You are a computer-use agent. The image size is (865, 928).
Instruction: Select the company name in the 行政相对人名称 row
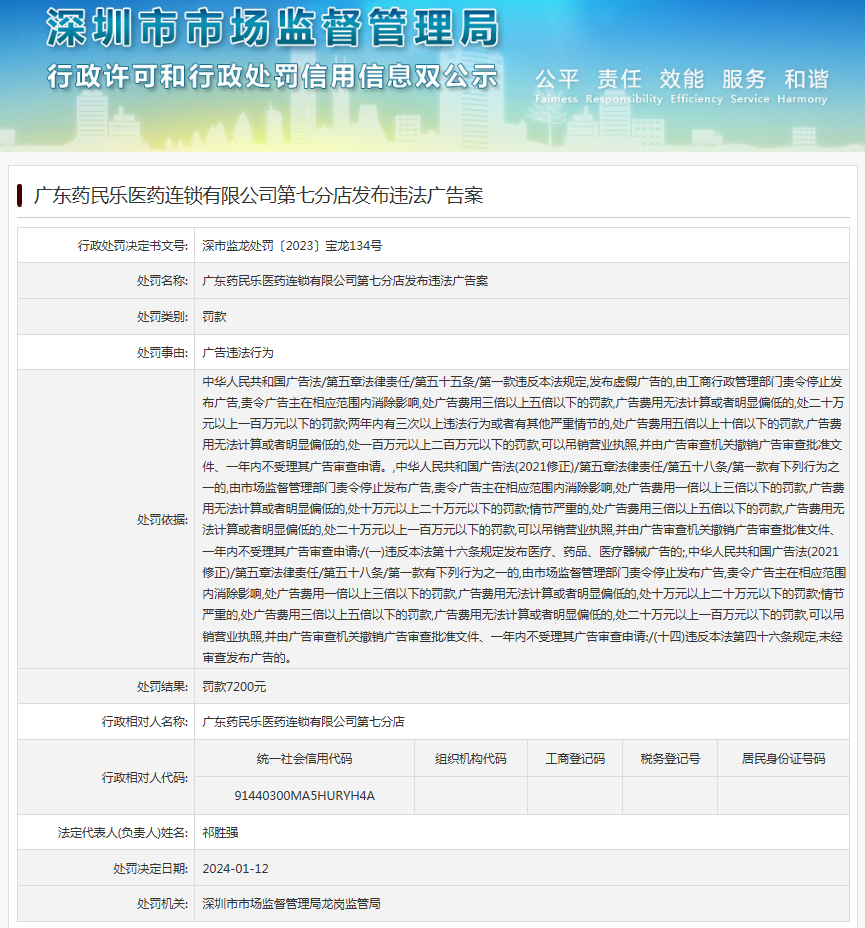(304, 721)
